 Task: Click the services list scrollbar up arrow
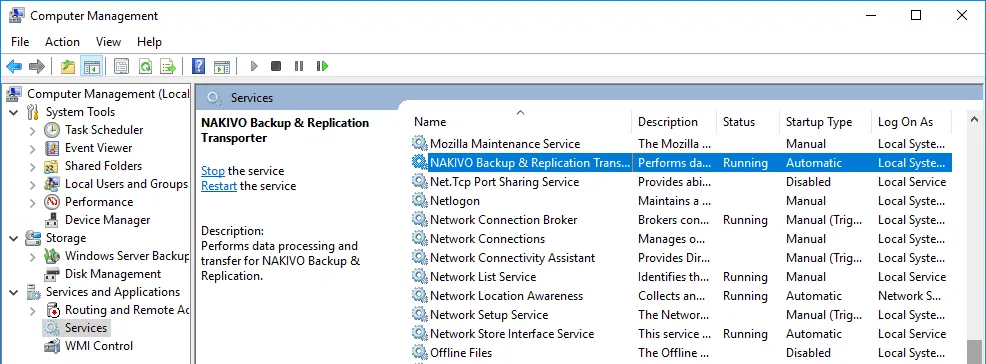point(975,119)
